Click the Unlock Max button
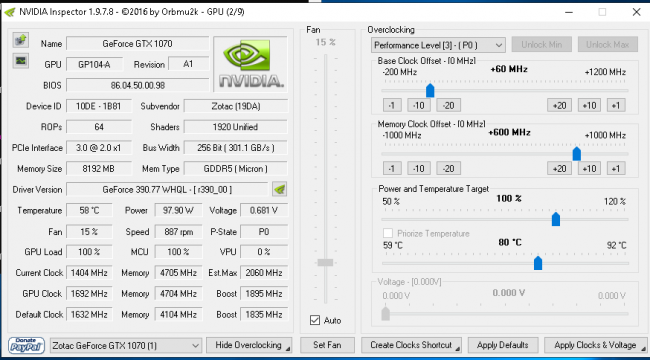The image size is (650, 360). 608,44
